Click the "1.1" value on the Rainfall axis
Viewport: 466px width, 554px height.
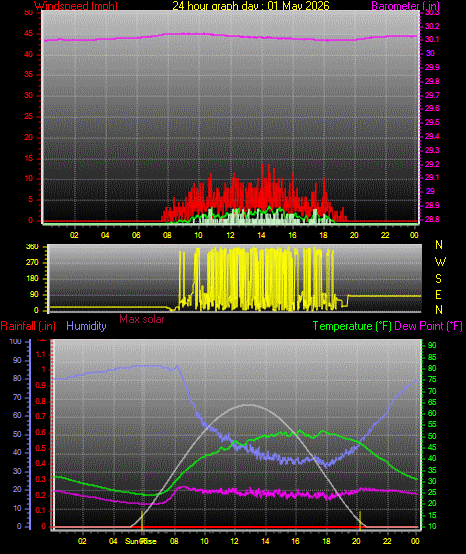point(41,354)
